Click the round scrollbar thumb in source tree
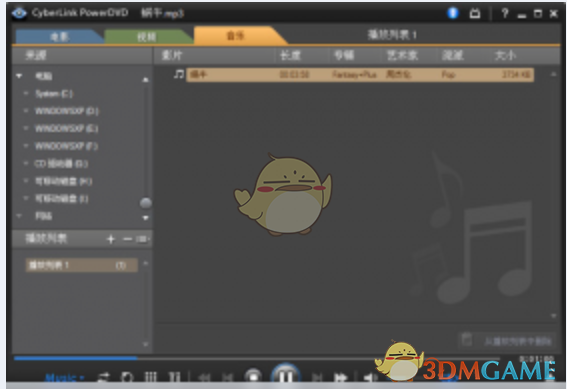Viewport: 567px width, 389px height. 146,203
